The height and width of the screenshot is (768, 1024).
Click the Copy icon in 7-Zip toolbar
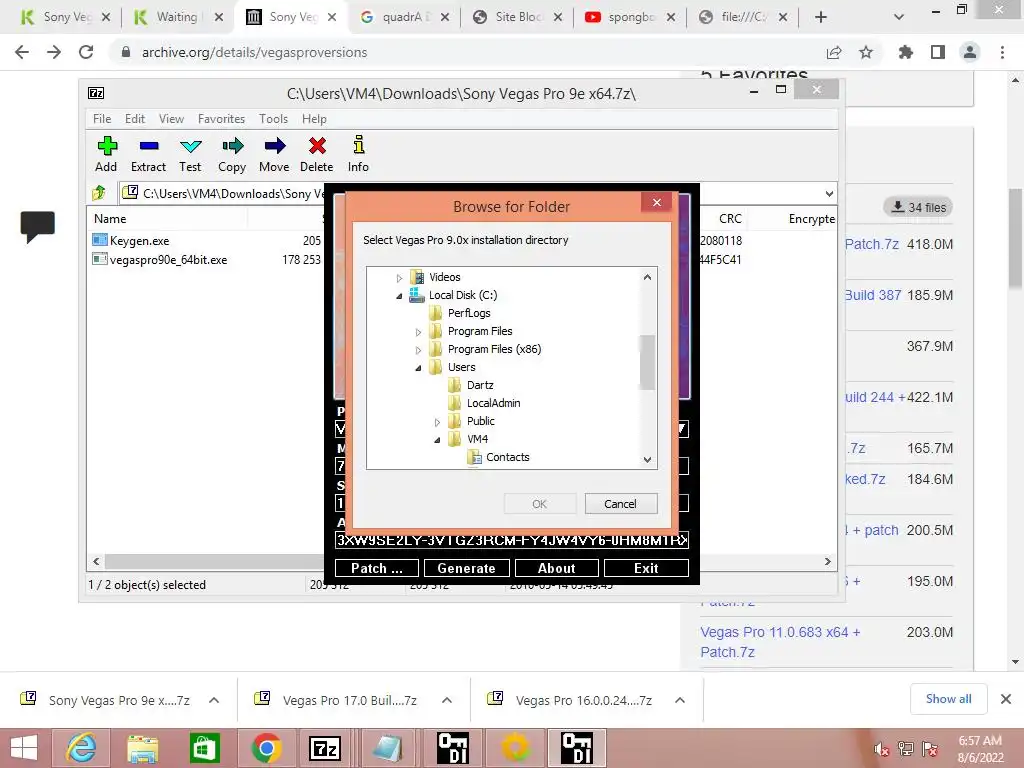pyautogui.click(x=232, y=146)
